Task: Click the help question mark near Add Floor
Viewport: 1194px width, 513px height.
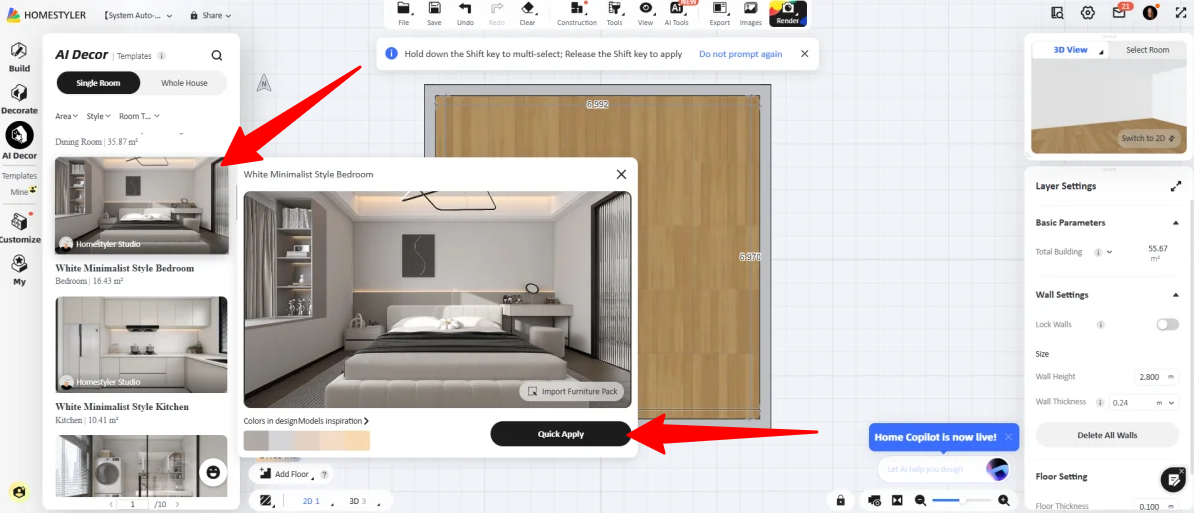Action: pos(324,474)
